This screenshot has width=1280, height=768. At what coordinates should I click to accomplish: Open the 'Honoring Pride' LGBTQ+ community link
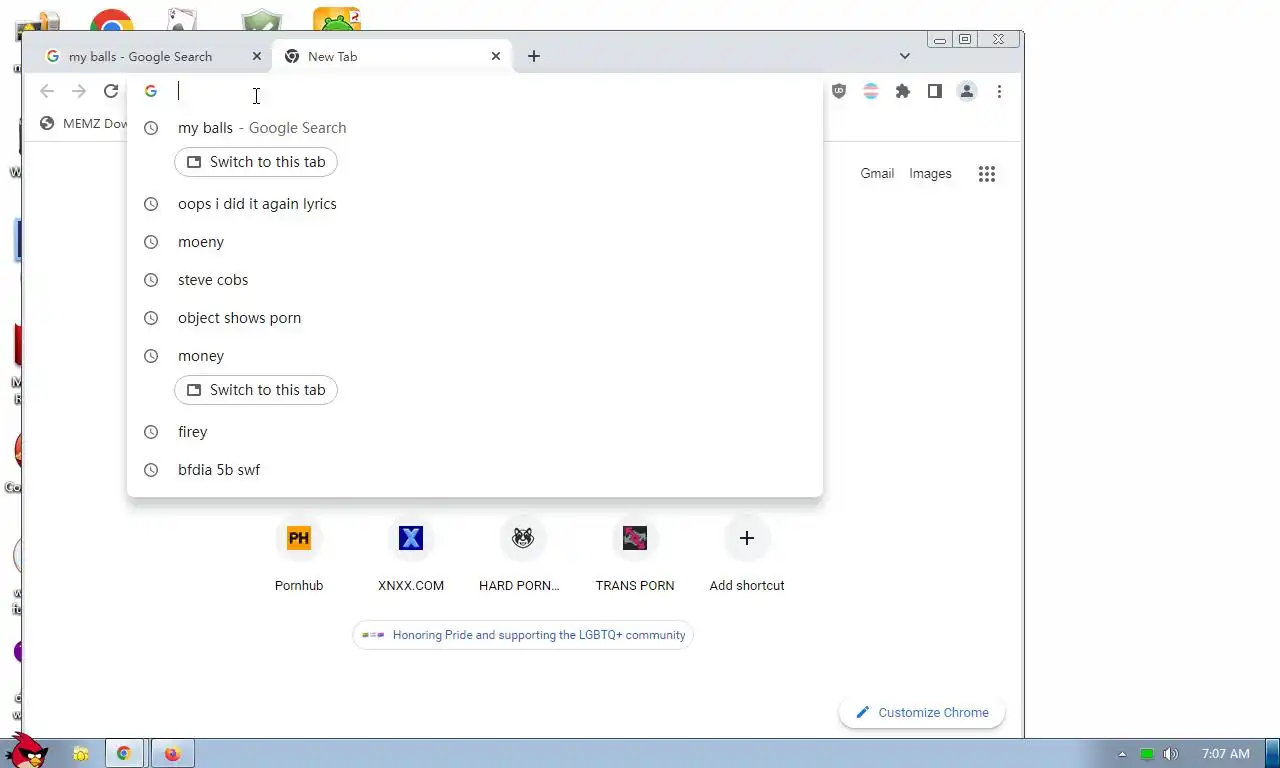523,635
